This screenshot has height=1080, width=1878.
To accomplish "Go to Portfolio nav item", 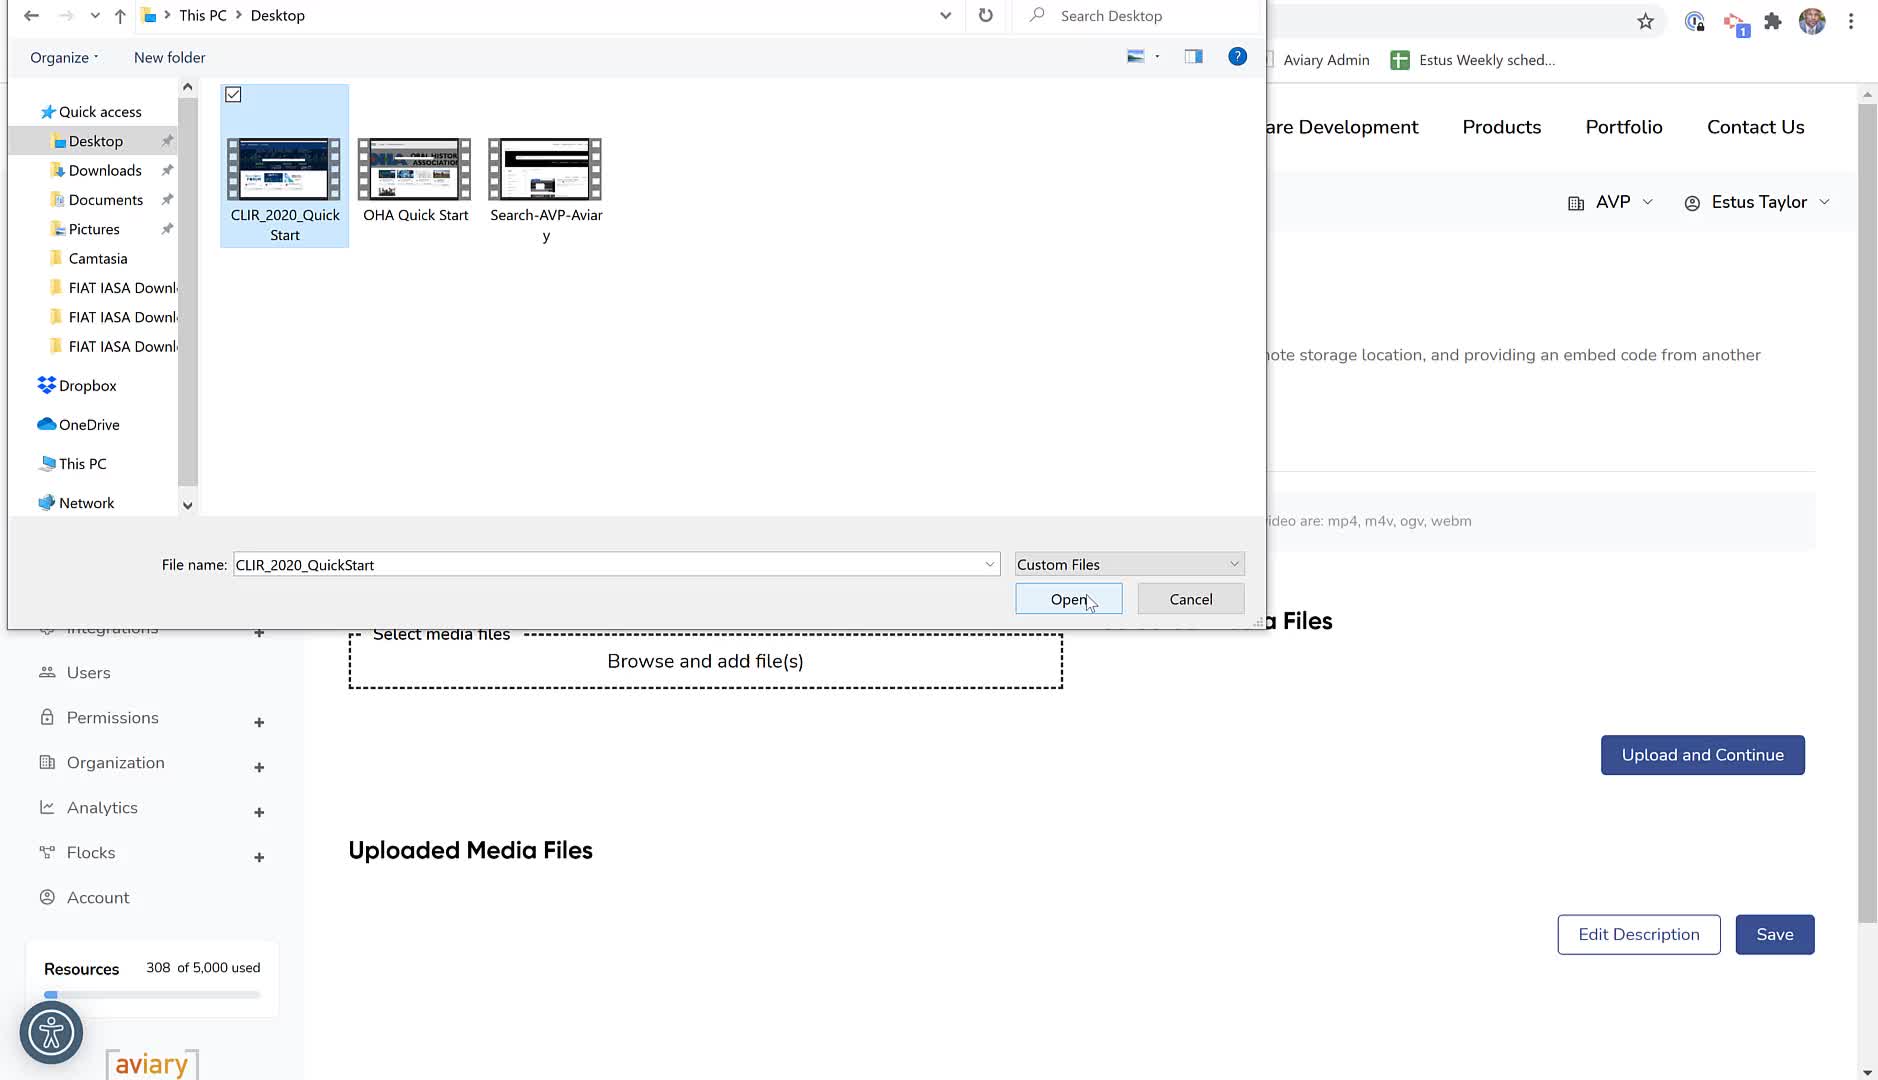I will (x=1624, y=127).
